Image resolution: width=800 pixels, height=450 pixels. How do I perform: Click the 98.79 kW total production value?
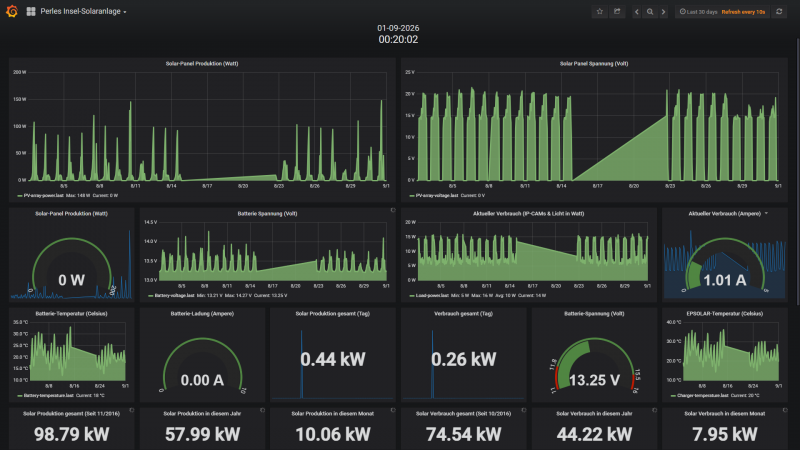click(71, 434)
